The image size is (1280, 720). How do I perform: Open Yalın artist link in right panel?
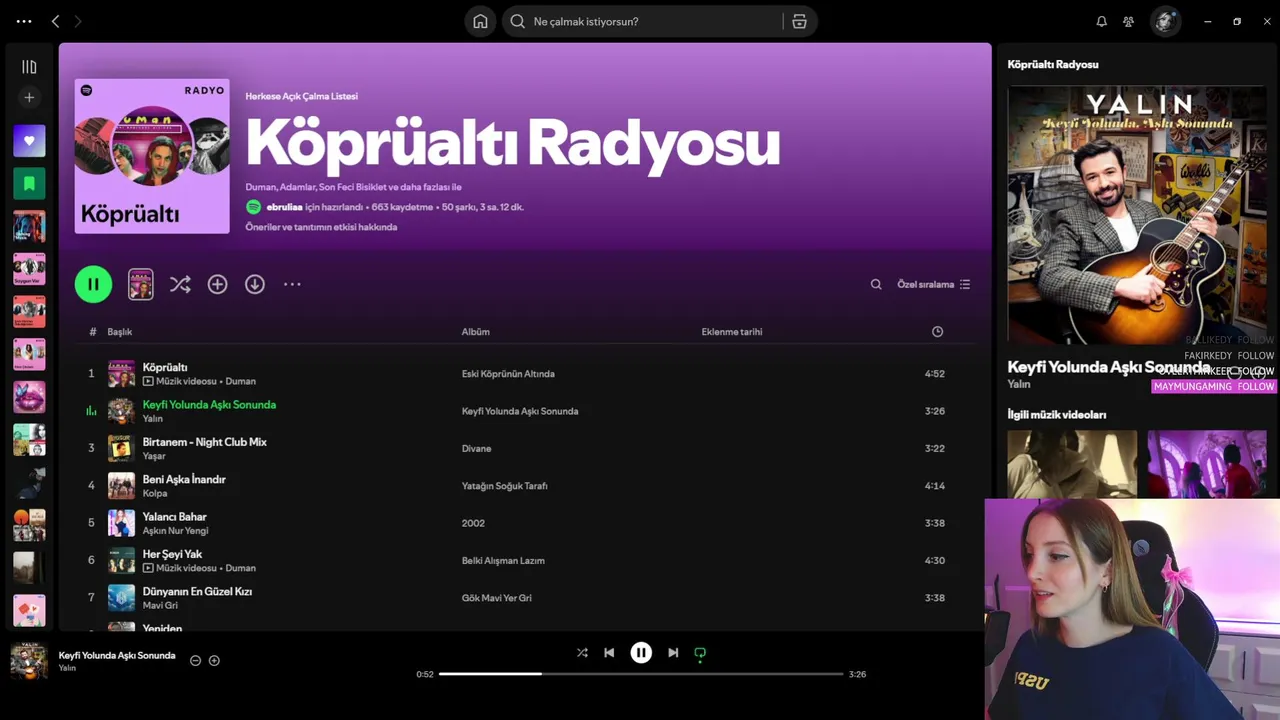tap(1019, 384)
